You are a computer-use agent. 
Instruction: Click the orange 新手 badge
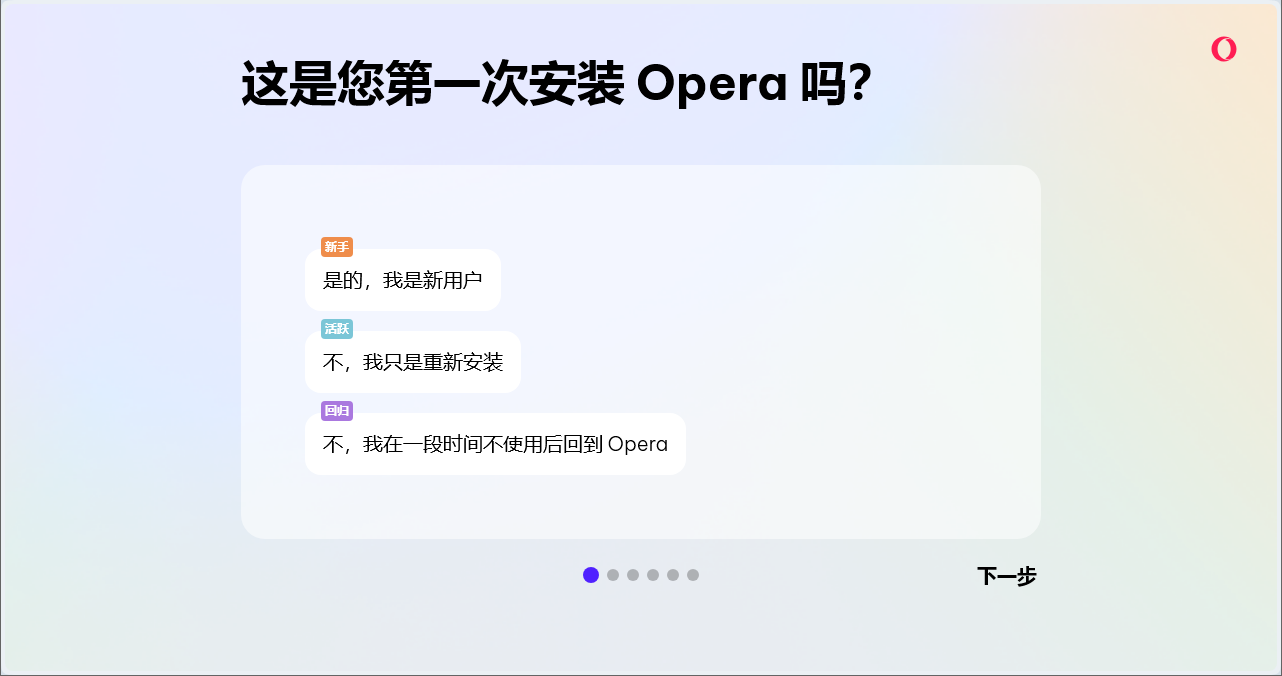337,247
